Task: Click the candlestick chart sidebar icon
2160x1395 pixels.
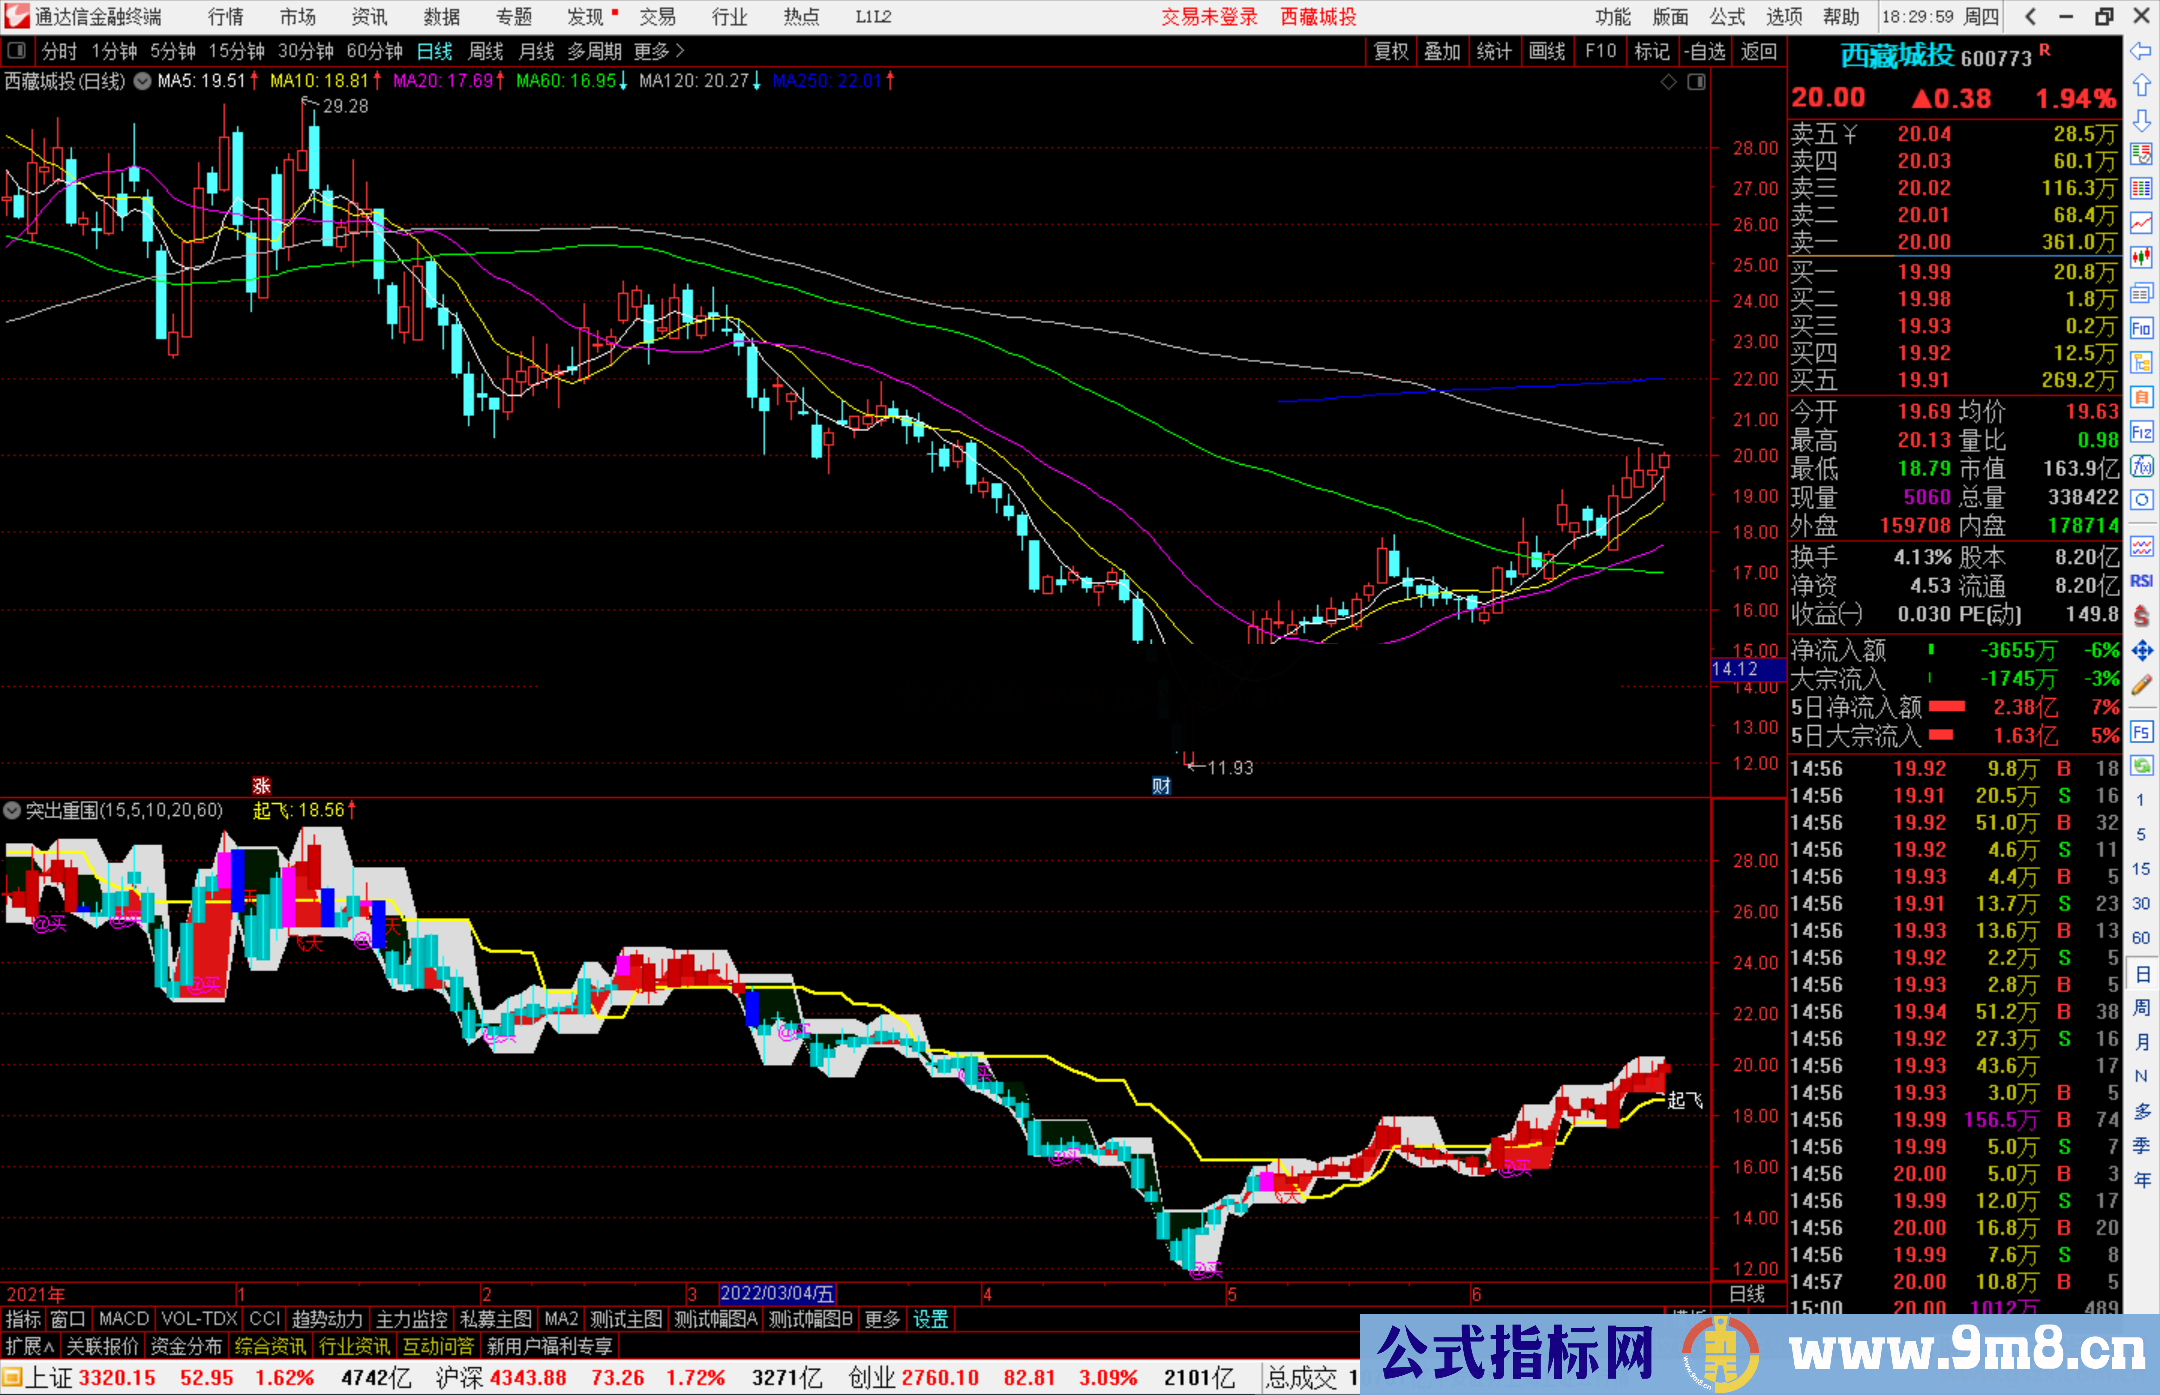Action: [x=2141, y=258]
